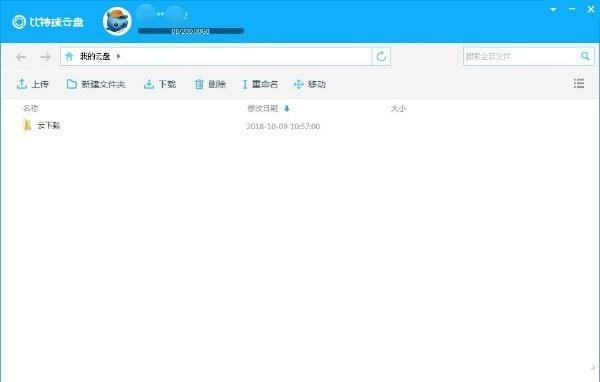Click the search magnifier icon
The height and width of the screenshot is (382, 600).
[585, 56]
